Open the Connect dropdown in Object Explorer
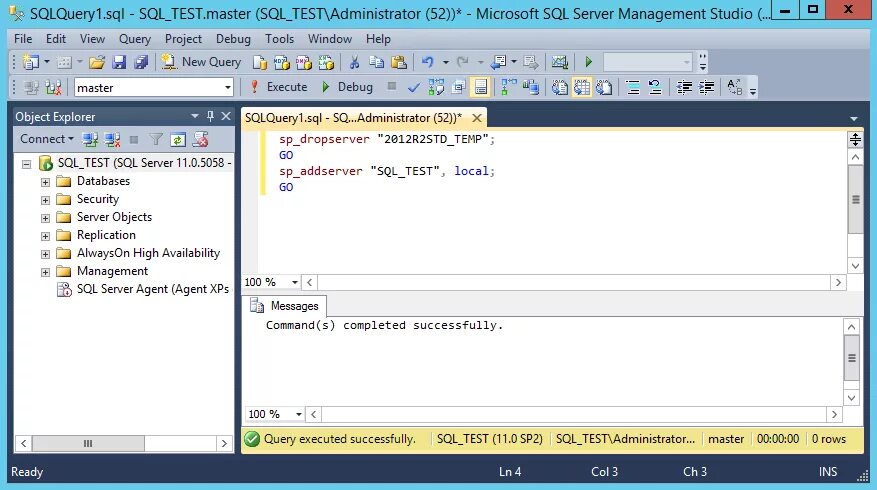Screen dimensions: 877x490 coord(47,139)
